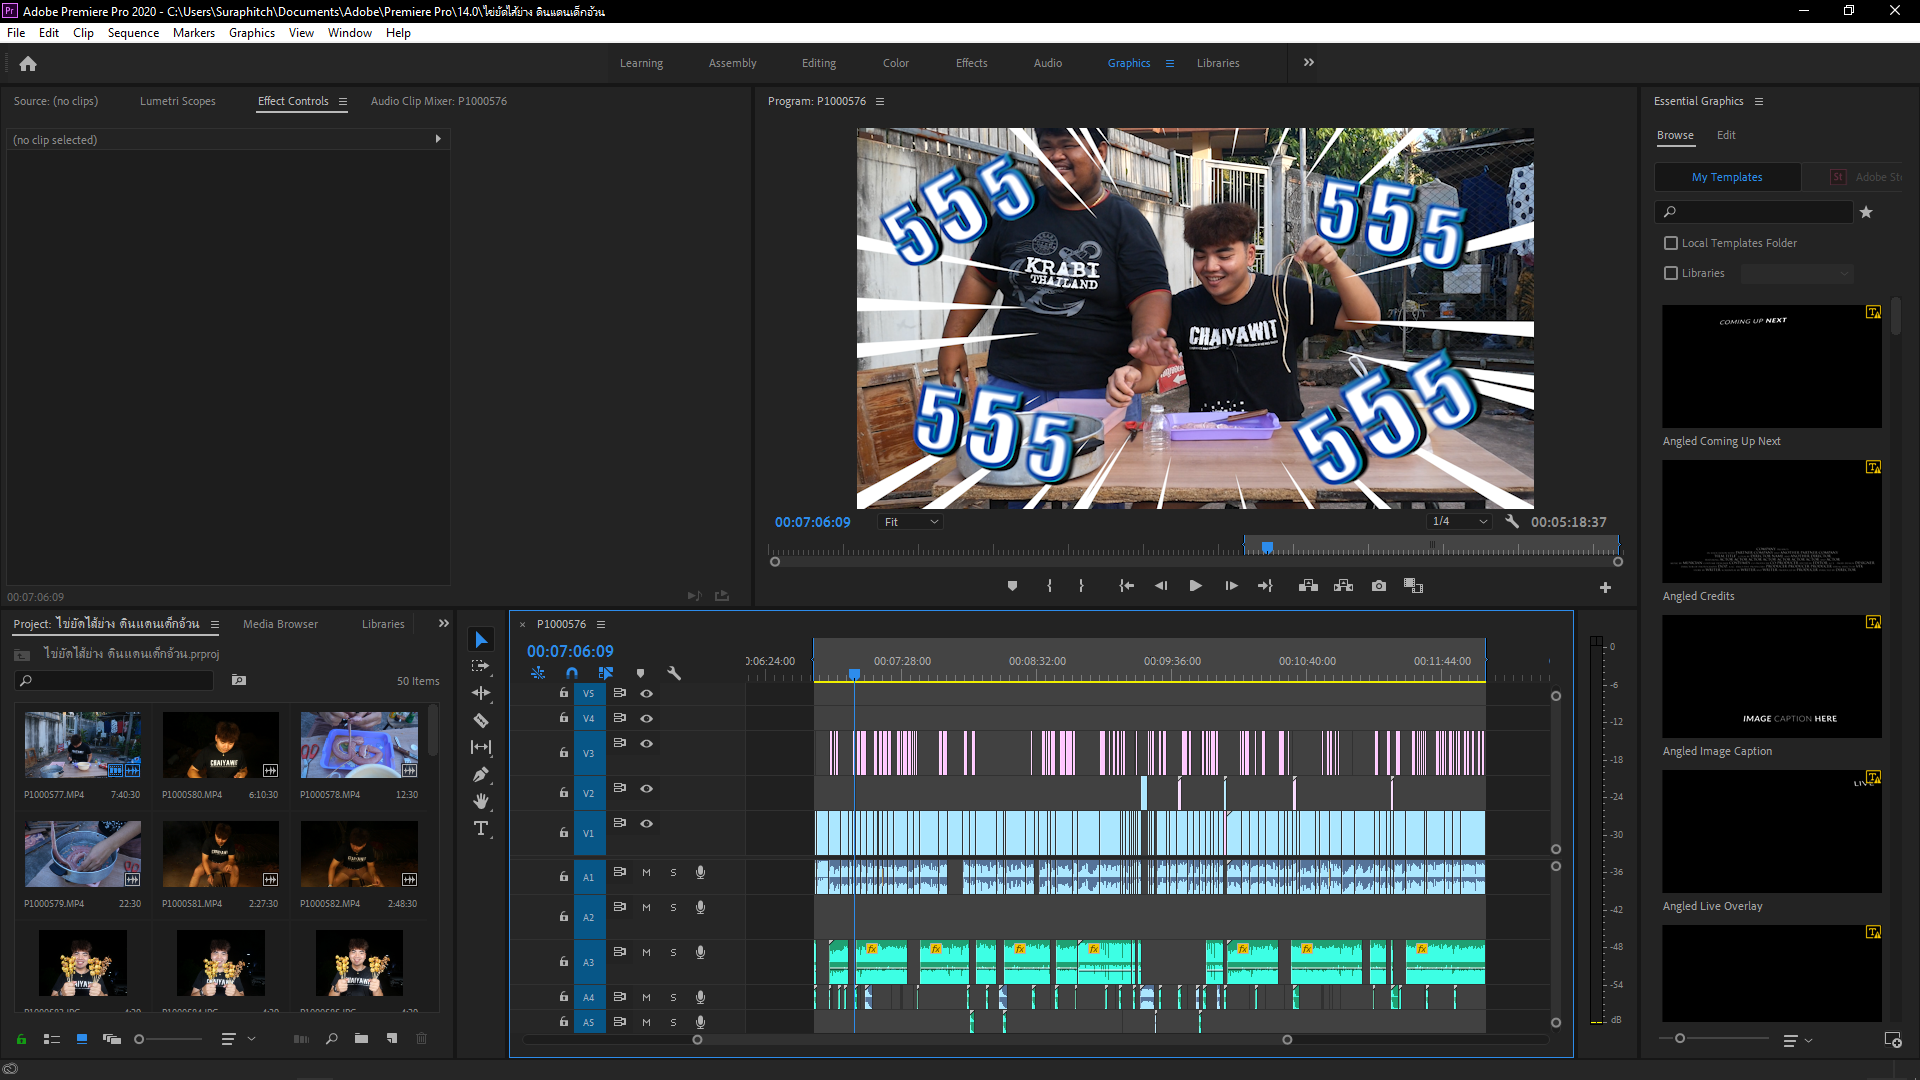Open 1/4 playback resolution dropdown
Screen dimensions: 1920x1080
[x=1459, y=521]
